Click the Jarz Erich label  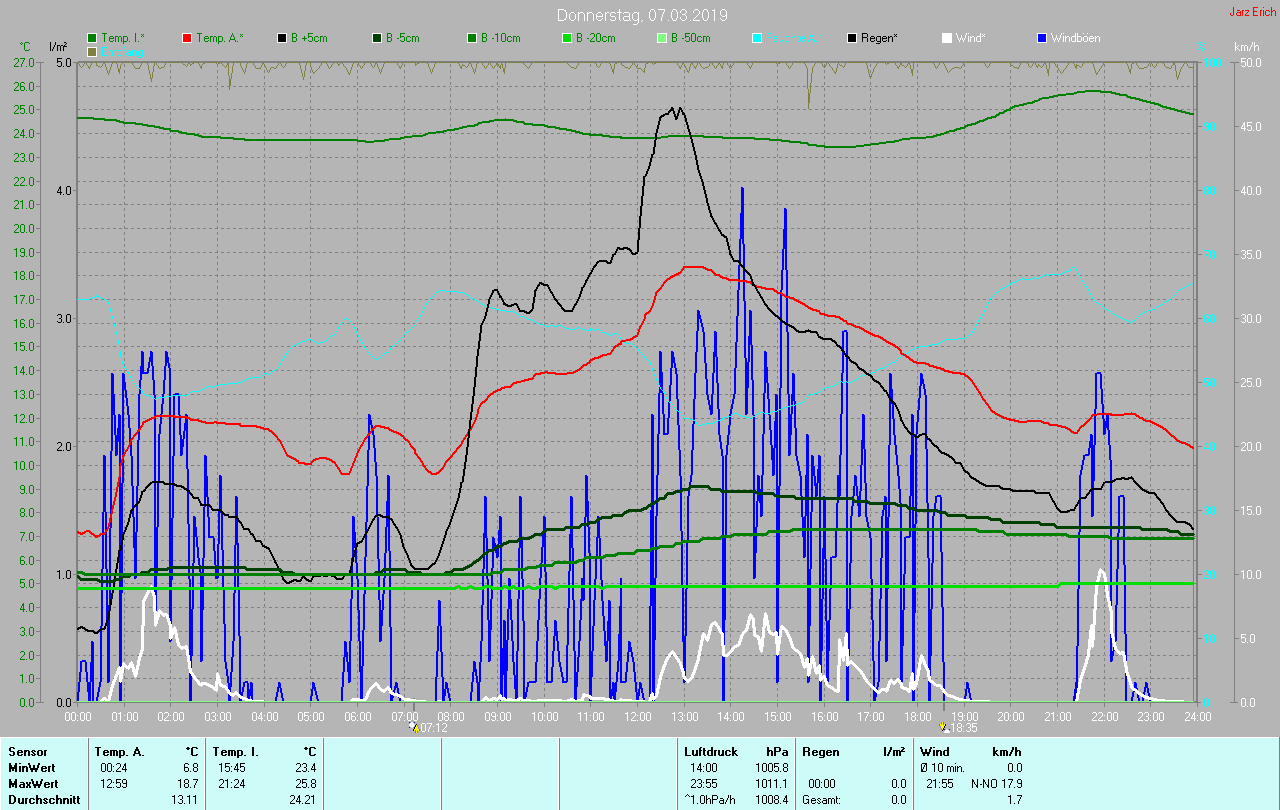(x=1252, y=12)
